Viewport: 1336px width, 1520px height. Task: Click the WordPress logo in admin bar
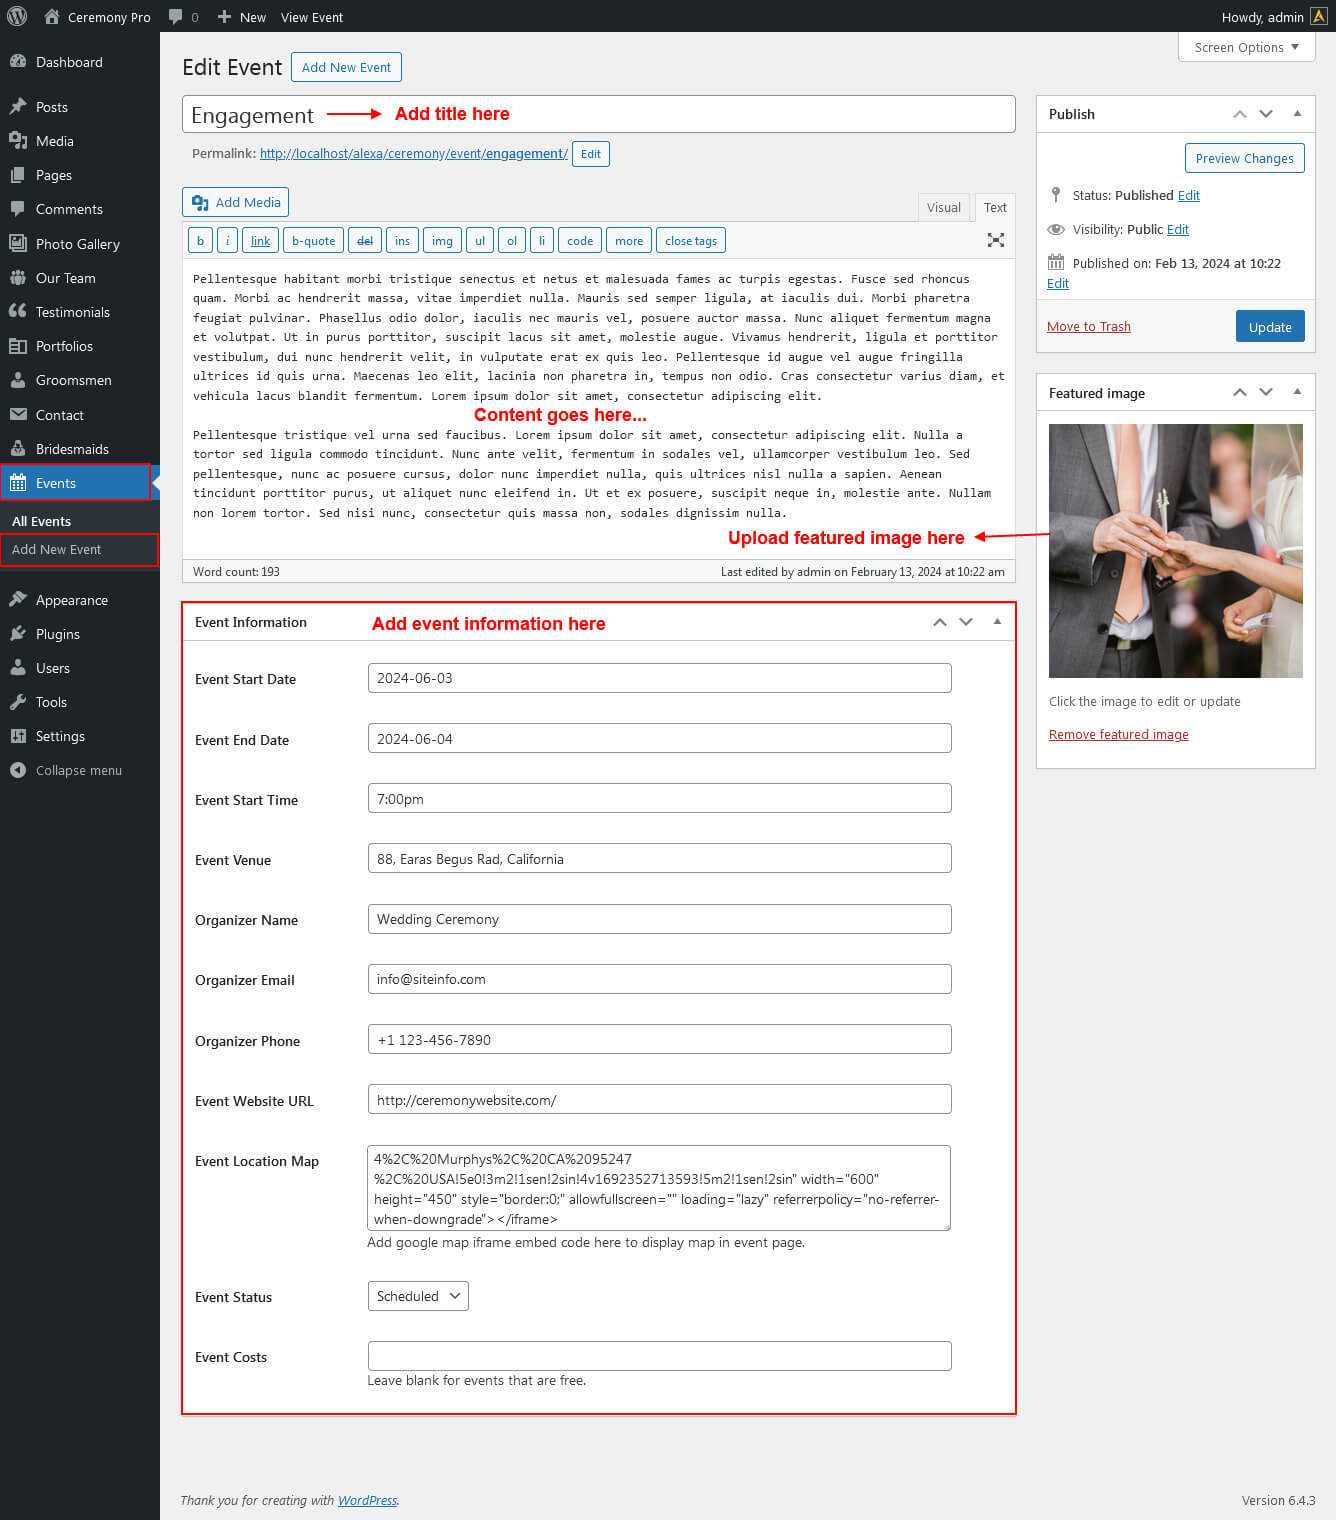click(x=17, y=17)
